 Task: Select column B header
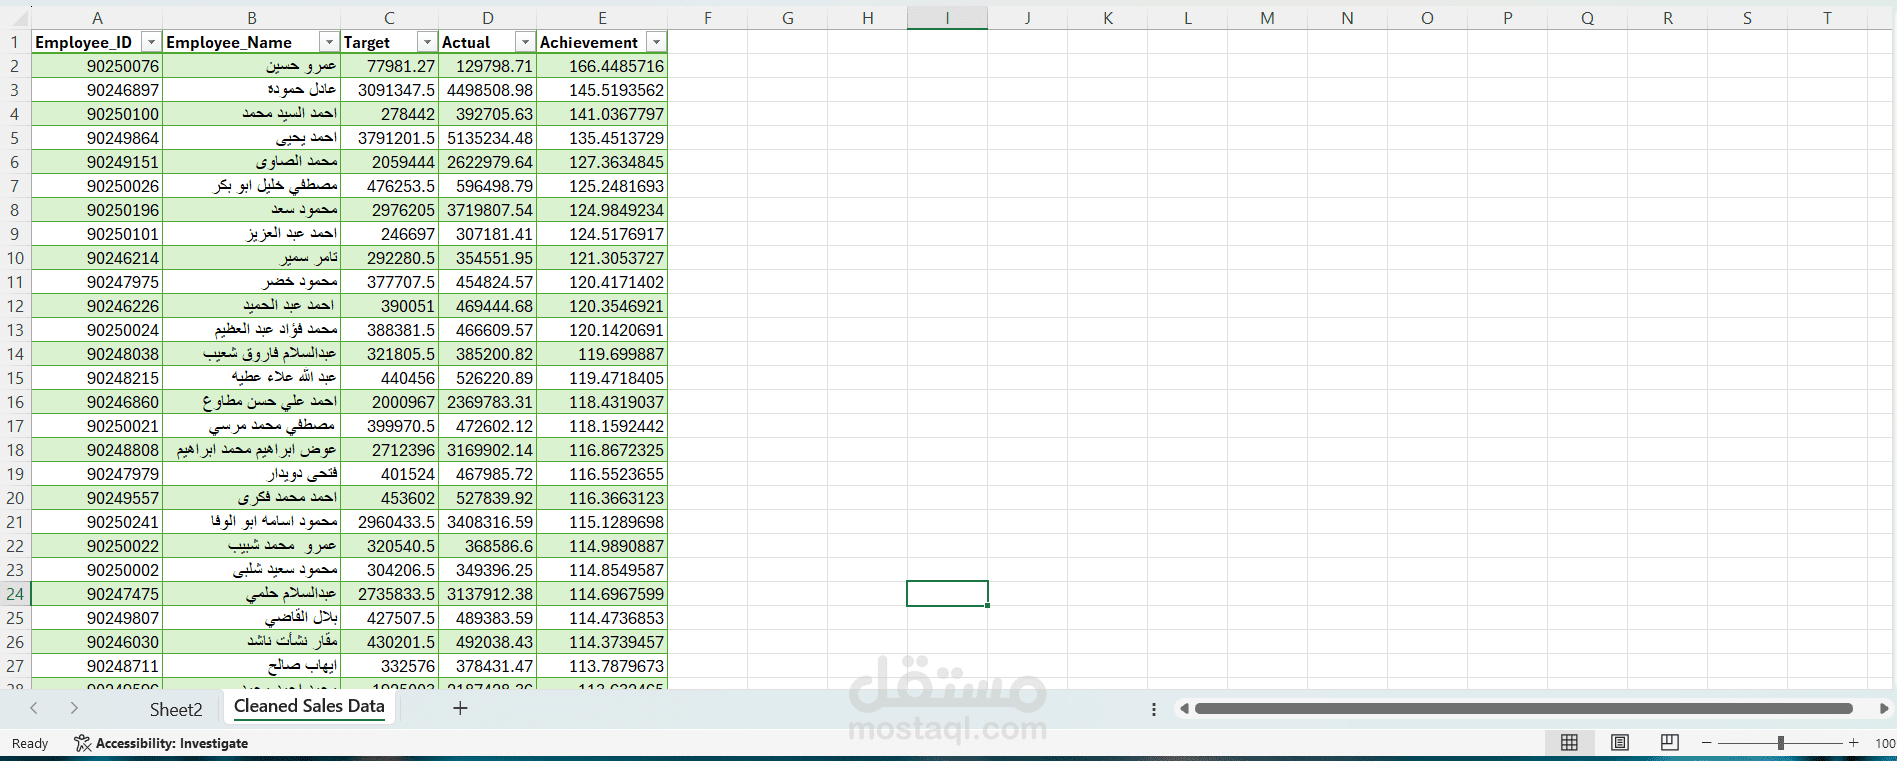pyautogui.click(x=252, y=18)
